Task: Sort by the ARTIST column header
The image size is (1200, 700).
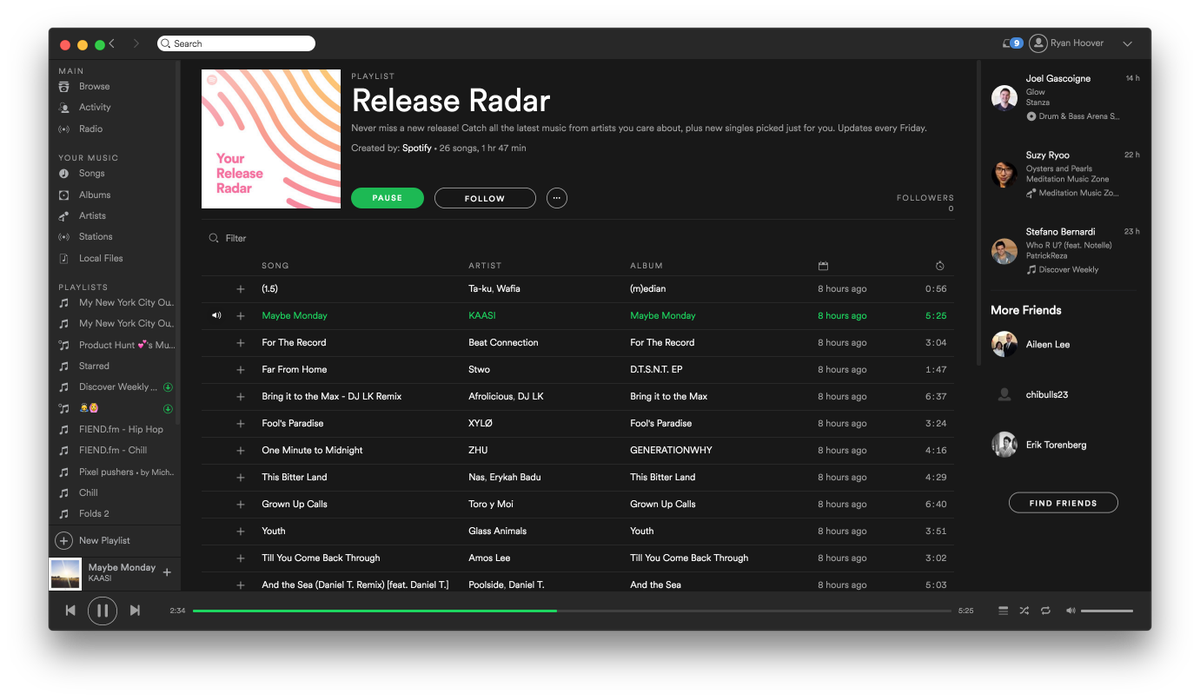Action: (484, 266)
